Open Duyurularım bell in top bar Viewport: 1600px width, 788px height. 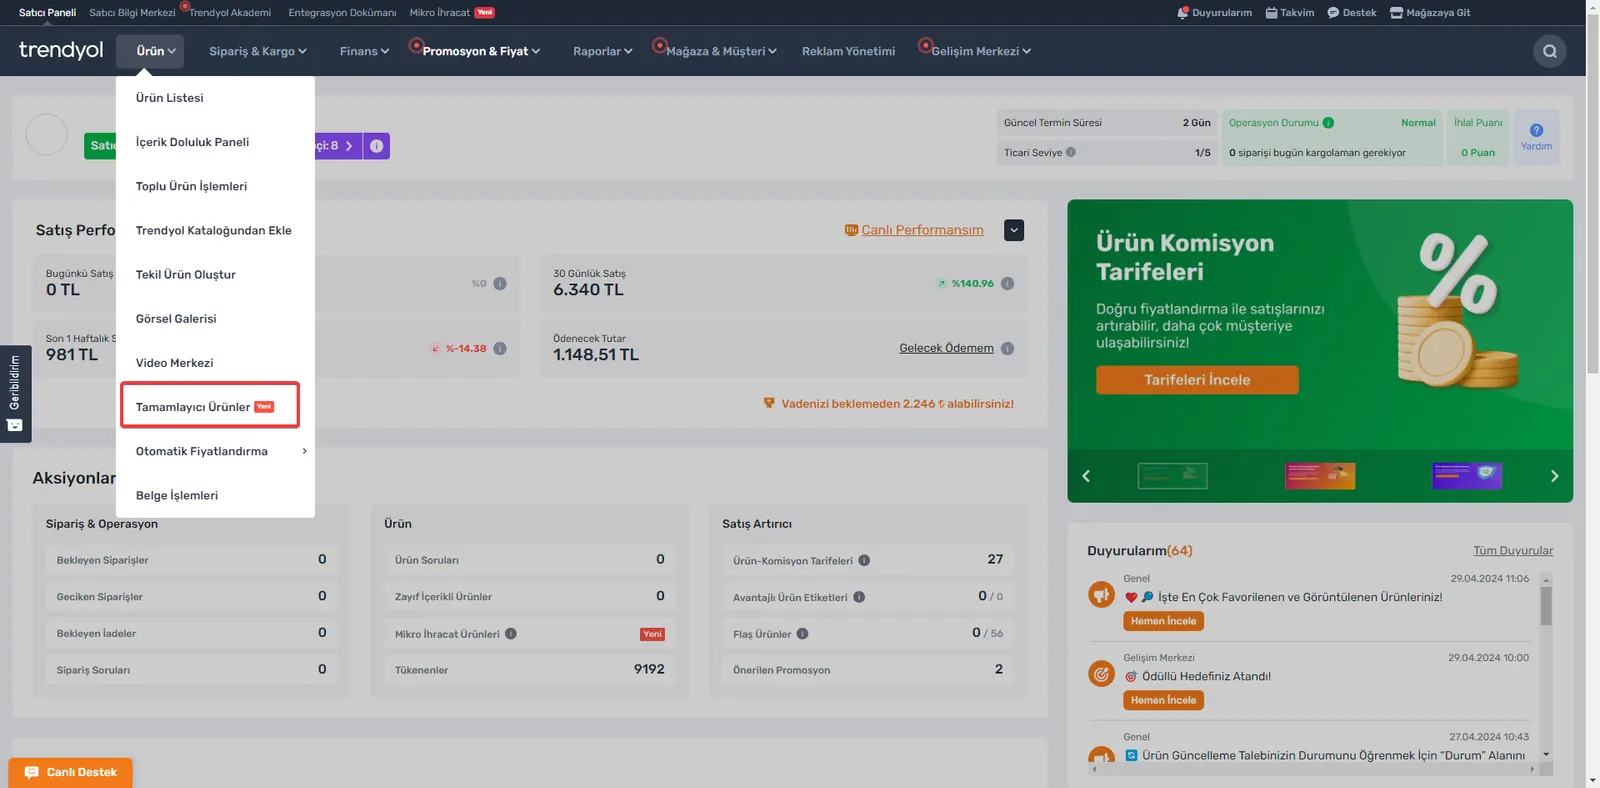(x=1214, y=13)
